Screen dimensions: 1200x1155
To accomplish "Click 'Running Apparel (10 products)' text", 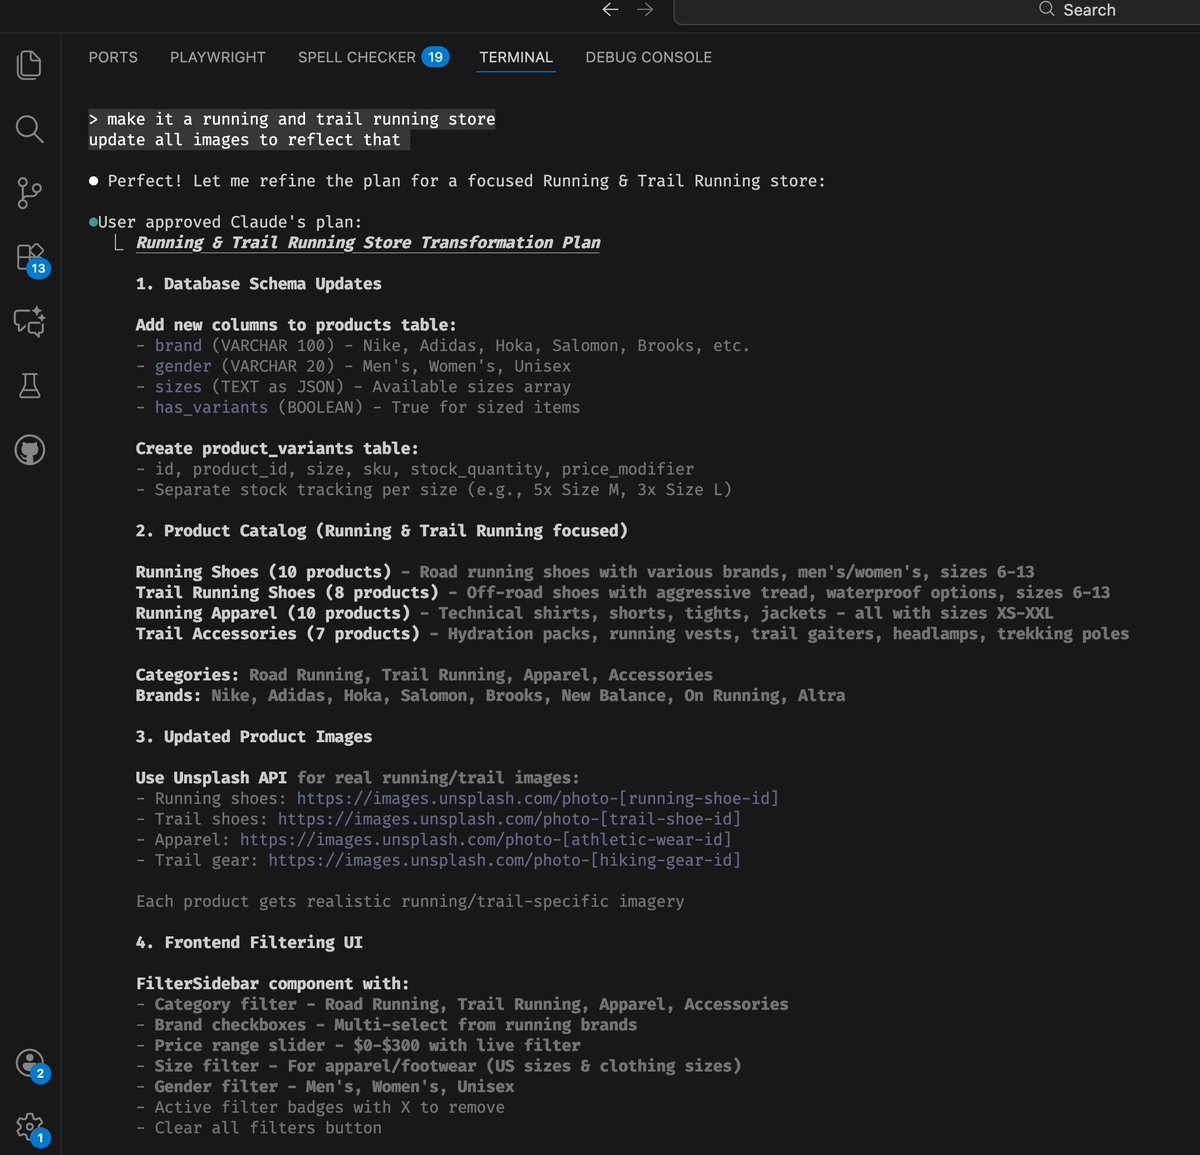I will [273, 613].
